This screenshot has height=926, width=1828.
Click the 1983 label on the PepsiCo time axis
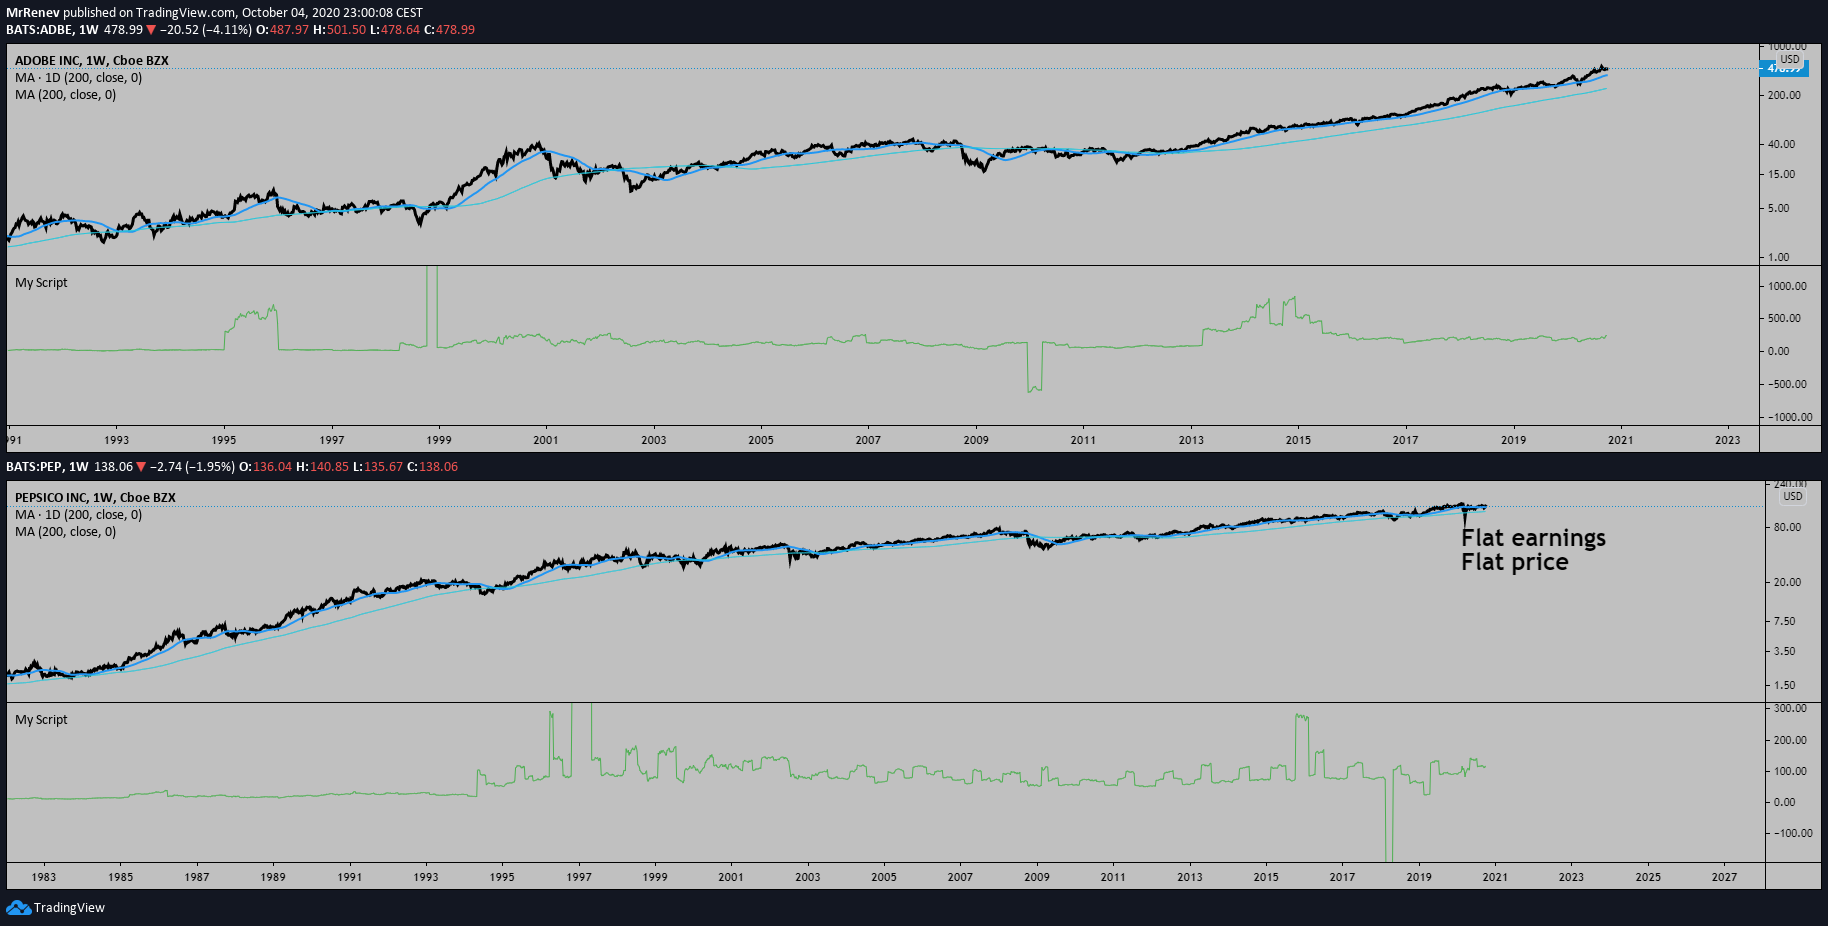point(44,877)
